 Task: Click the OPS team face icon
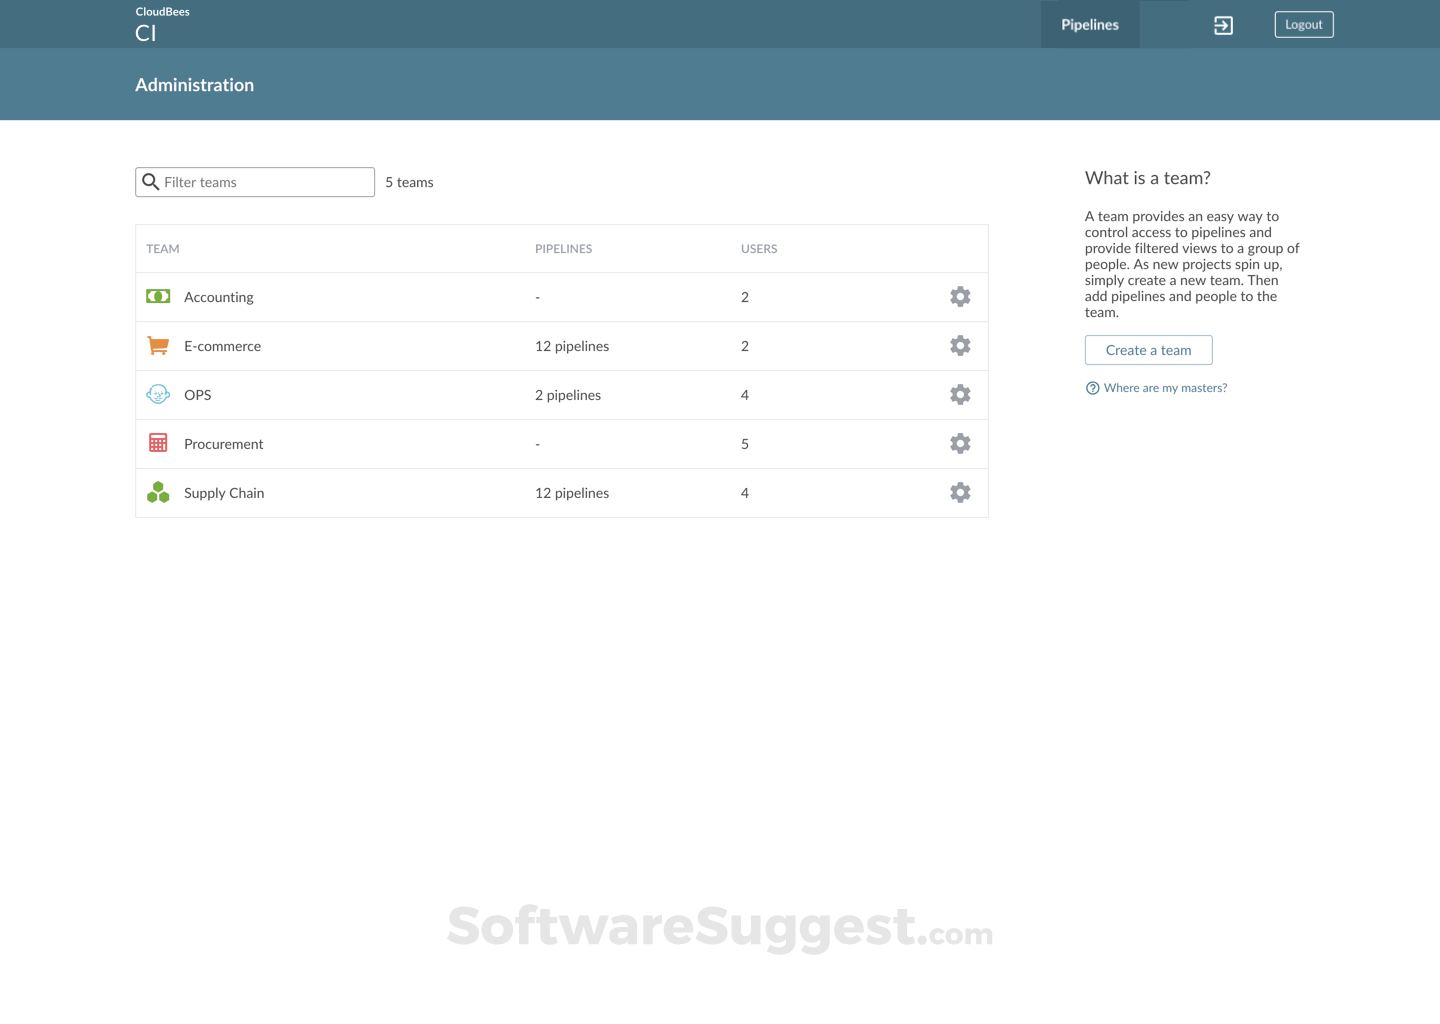click(x=157, y=394)
